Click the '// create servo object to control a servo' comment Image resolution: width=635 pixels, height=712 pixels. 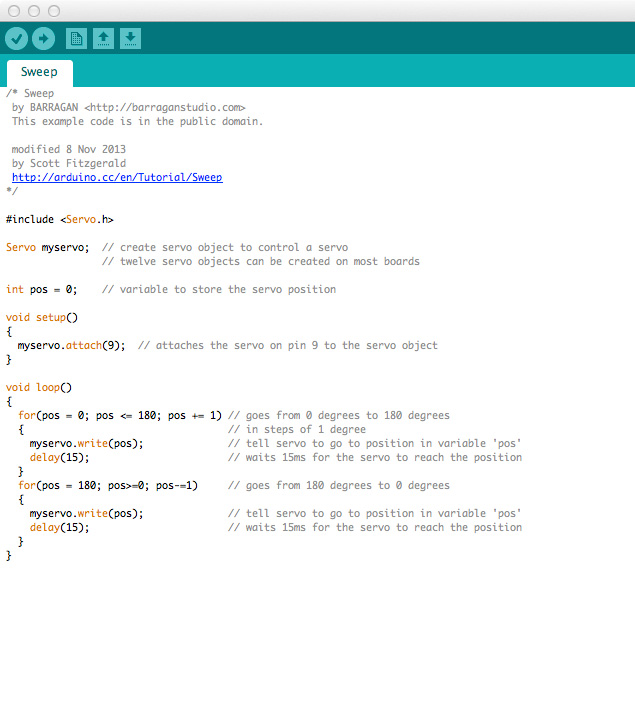[225, 247]
